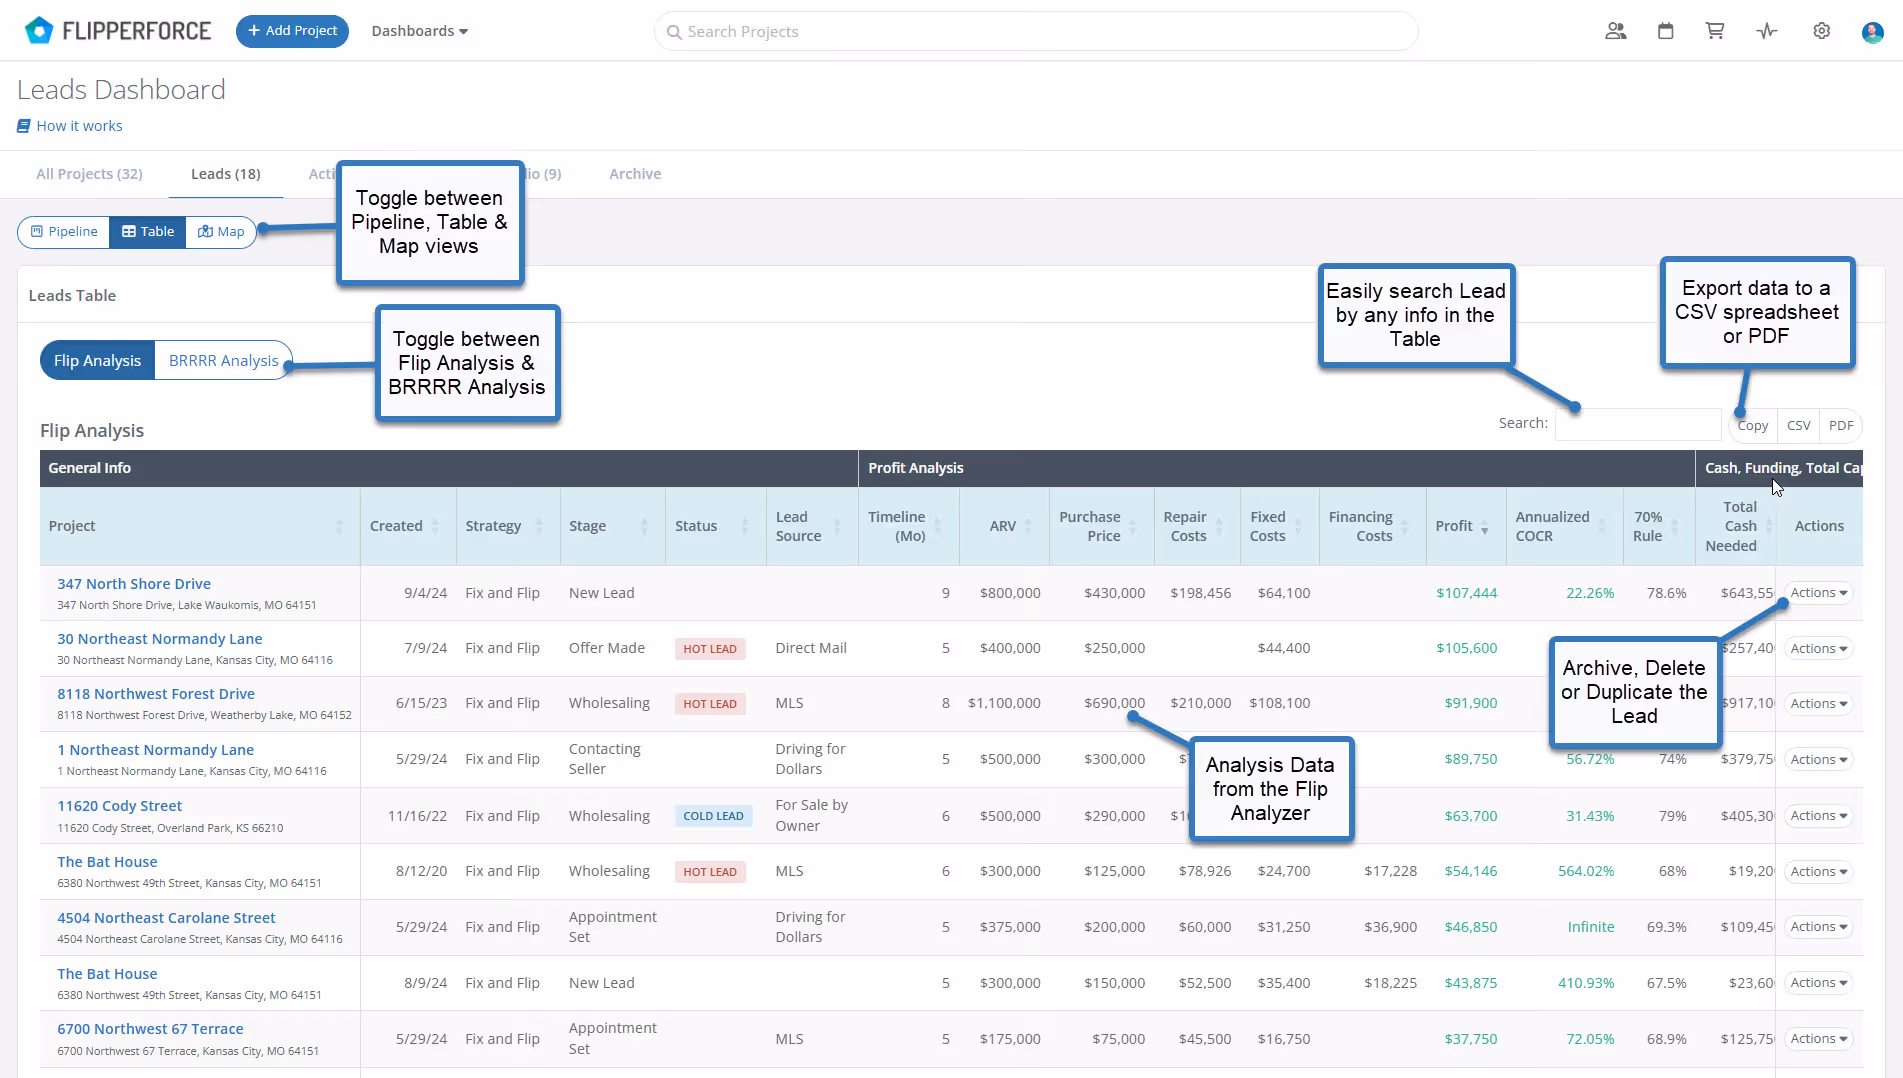Image resolution: width=1903 pixels, height=1078 pixels.
Task: Switch to Table view
Action: (148, 231)
